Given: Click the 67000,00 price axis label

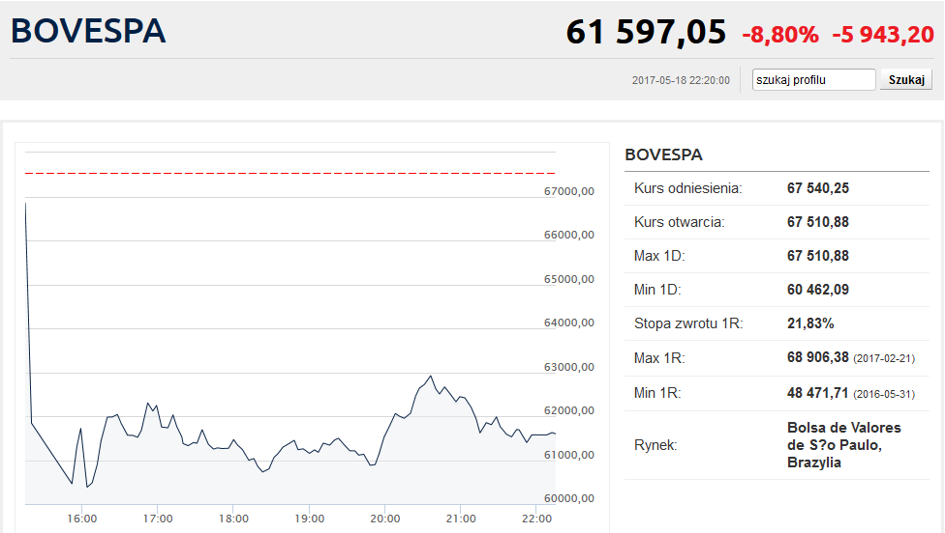Looking at the screenshot, I should pos(569,191).
